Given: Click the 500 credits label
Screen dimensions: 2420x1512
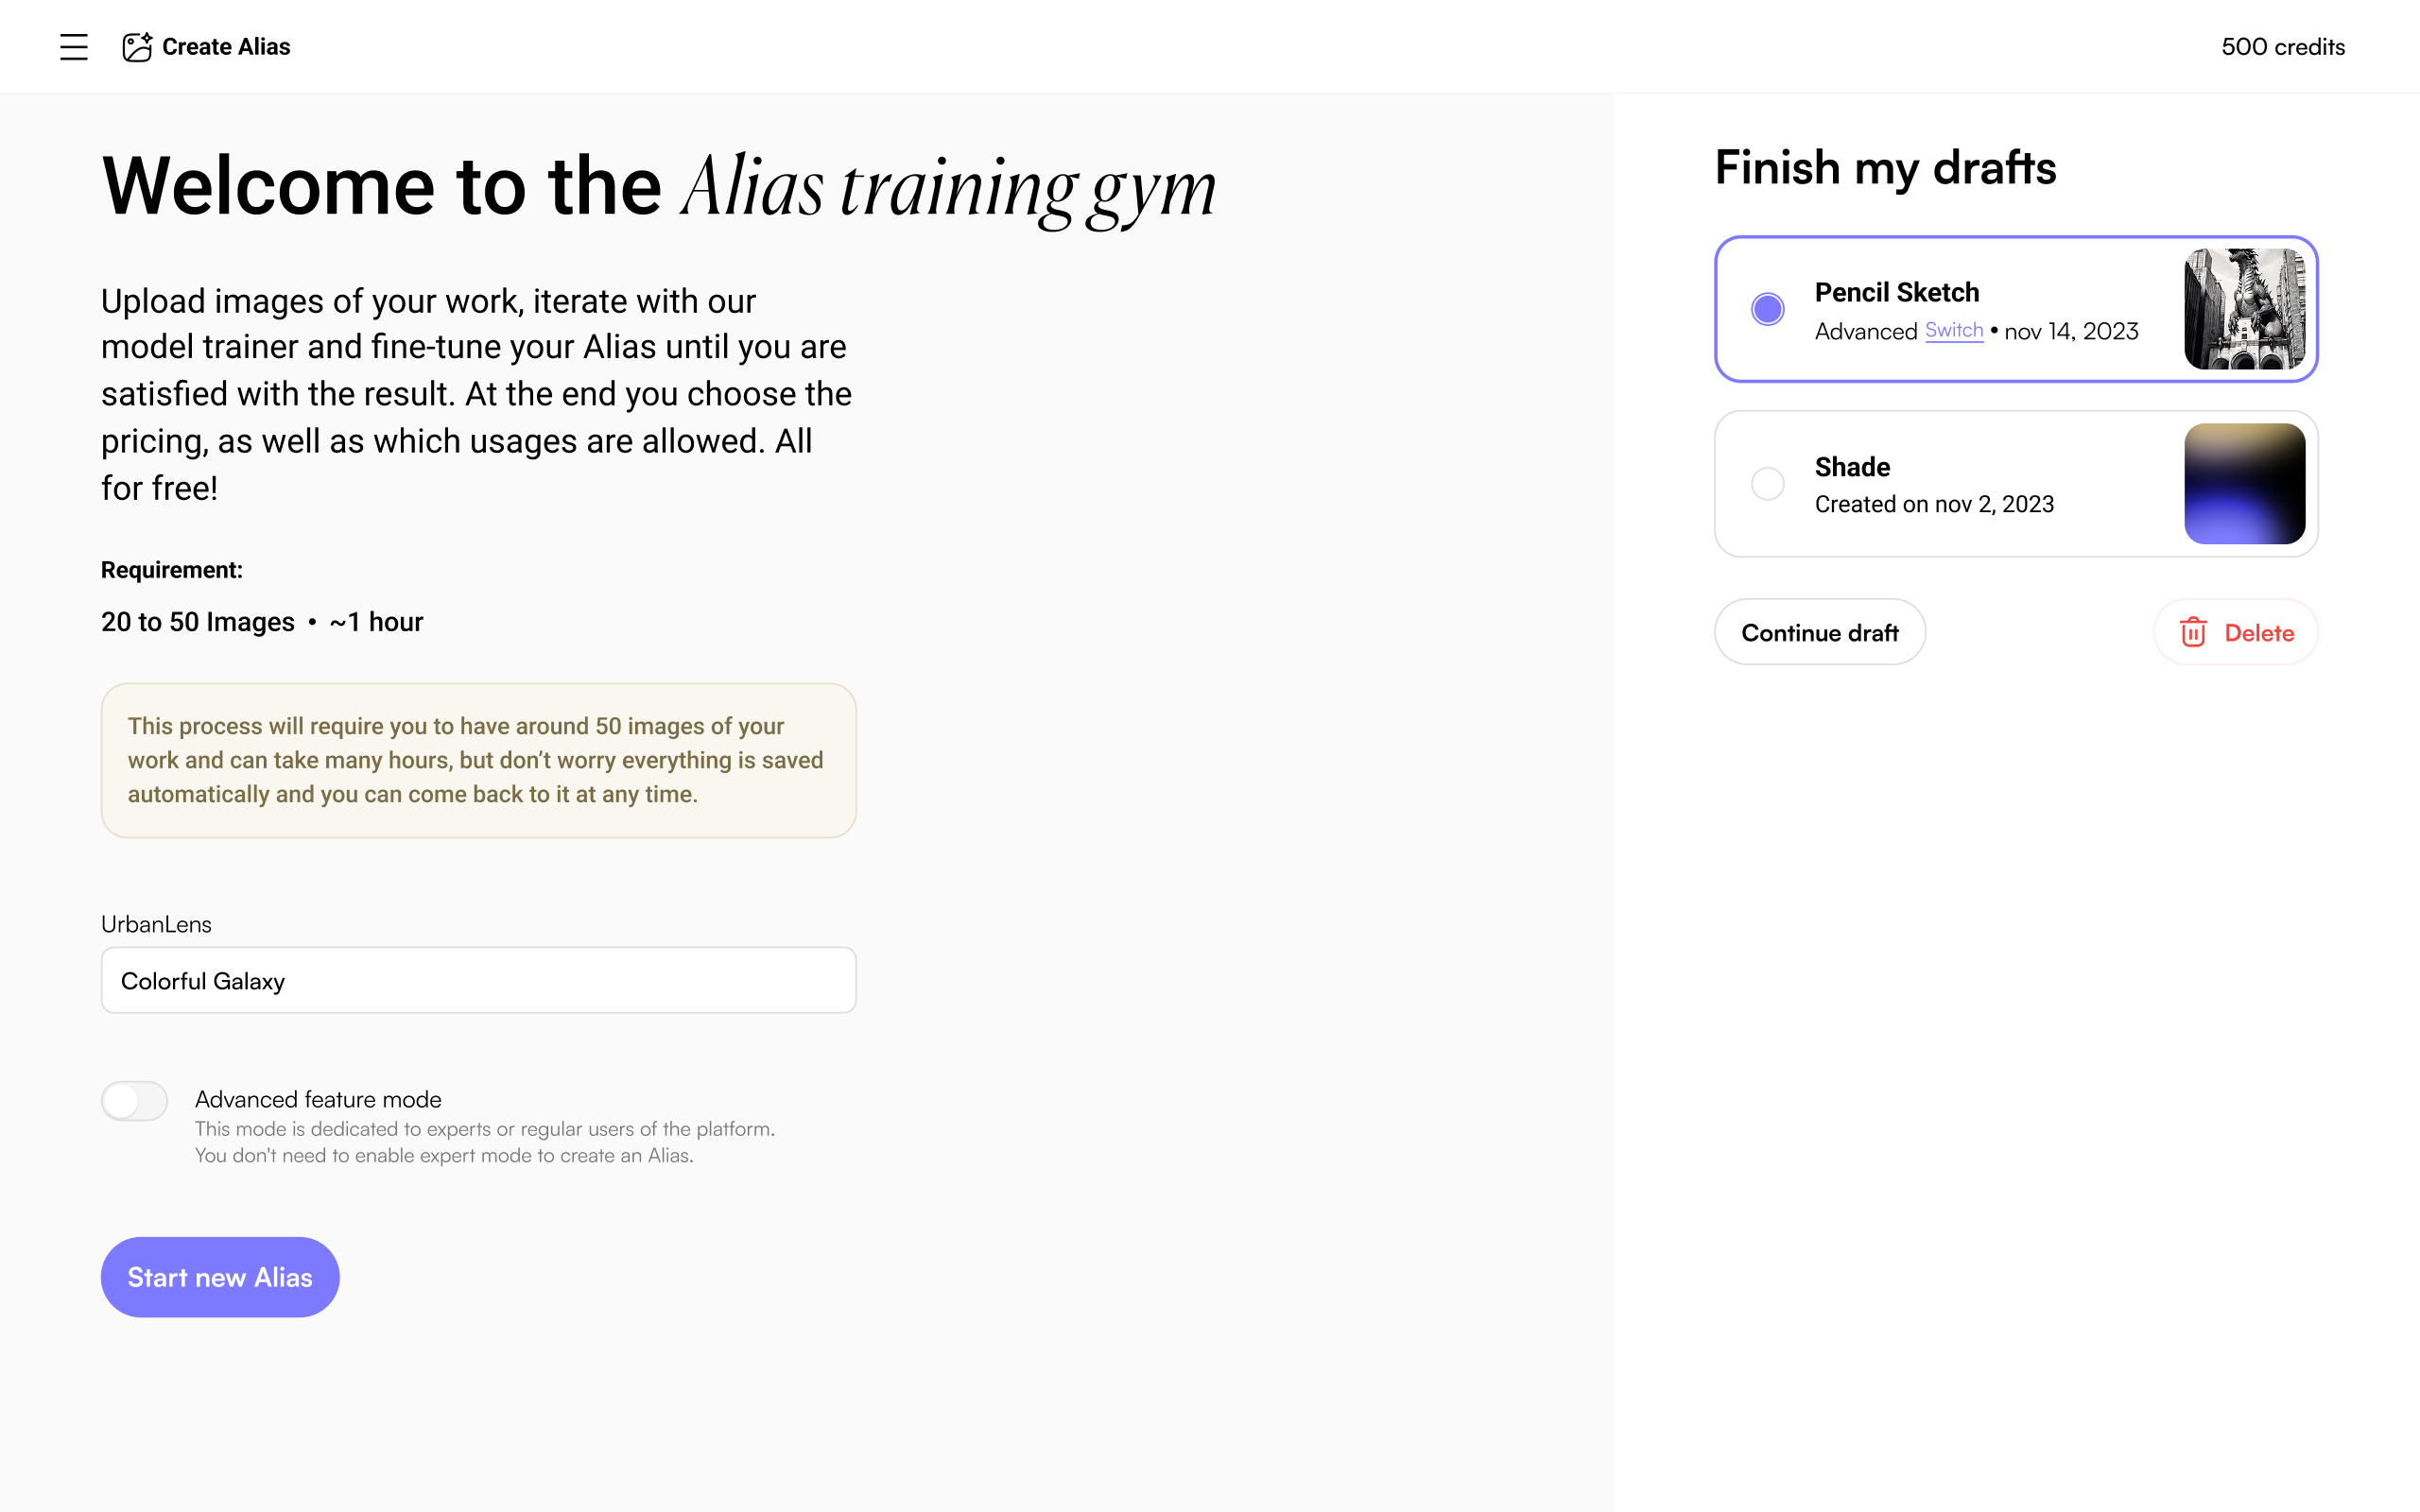Looking at the screenshot, I should tap(2283, 47).
